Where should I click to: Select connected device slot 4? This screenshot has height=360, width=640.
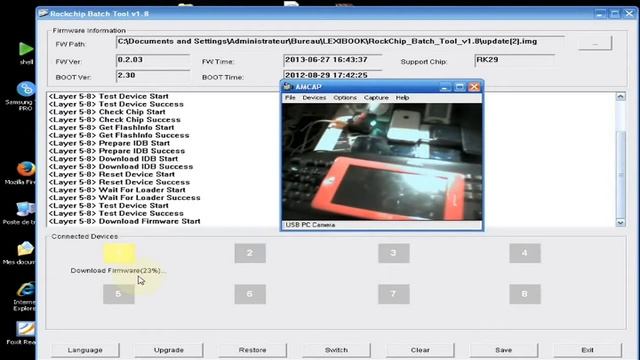click(524, 253)
